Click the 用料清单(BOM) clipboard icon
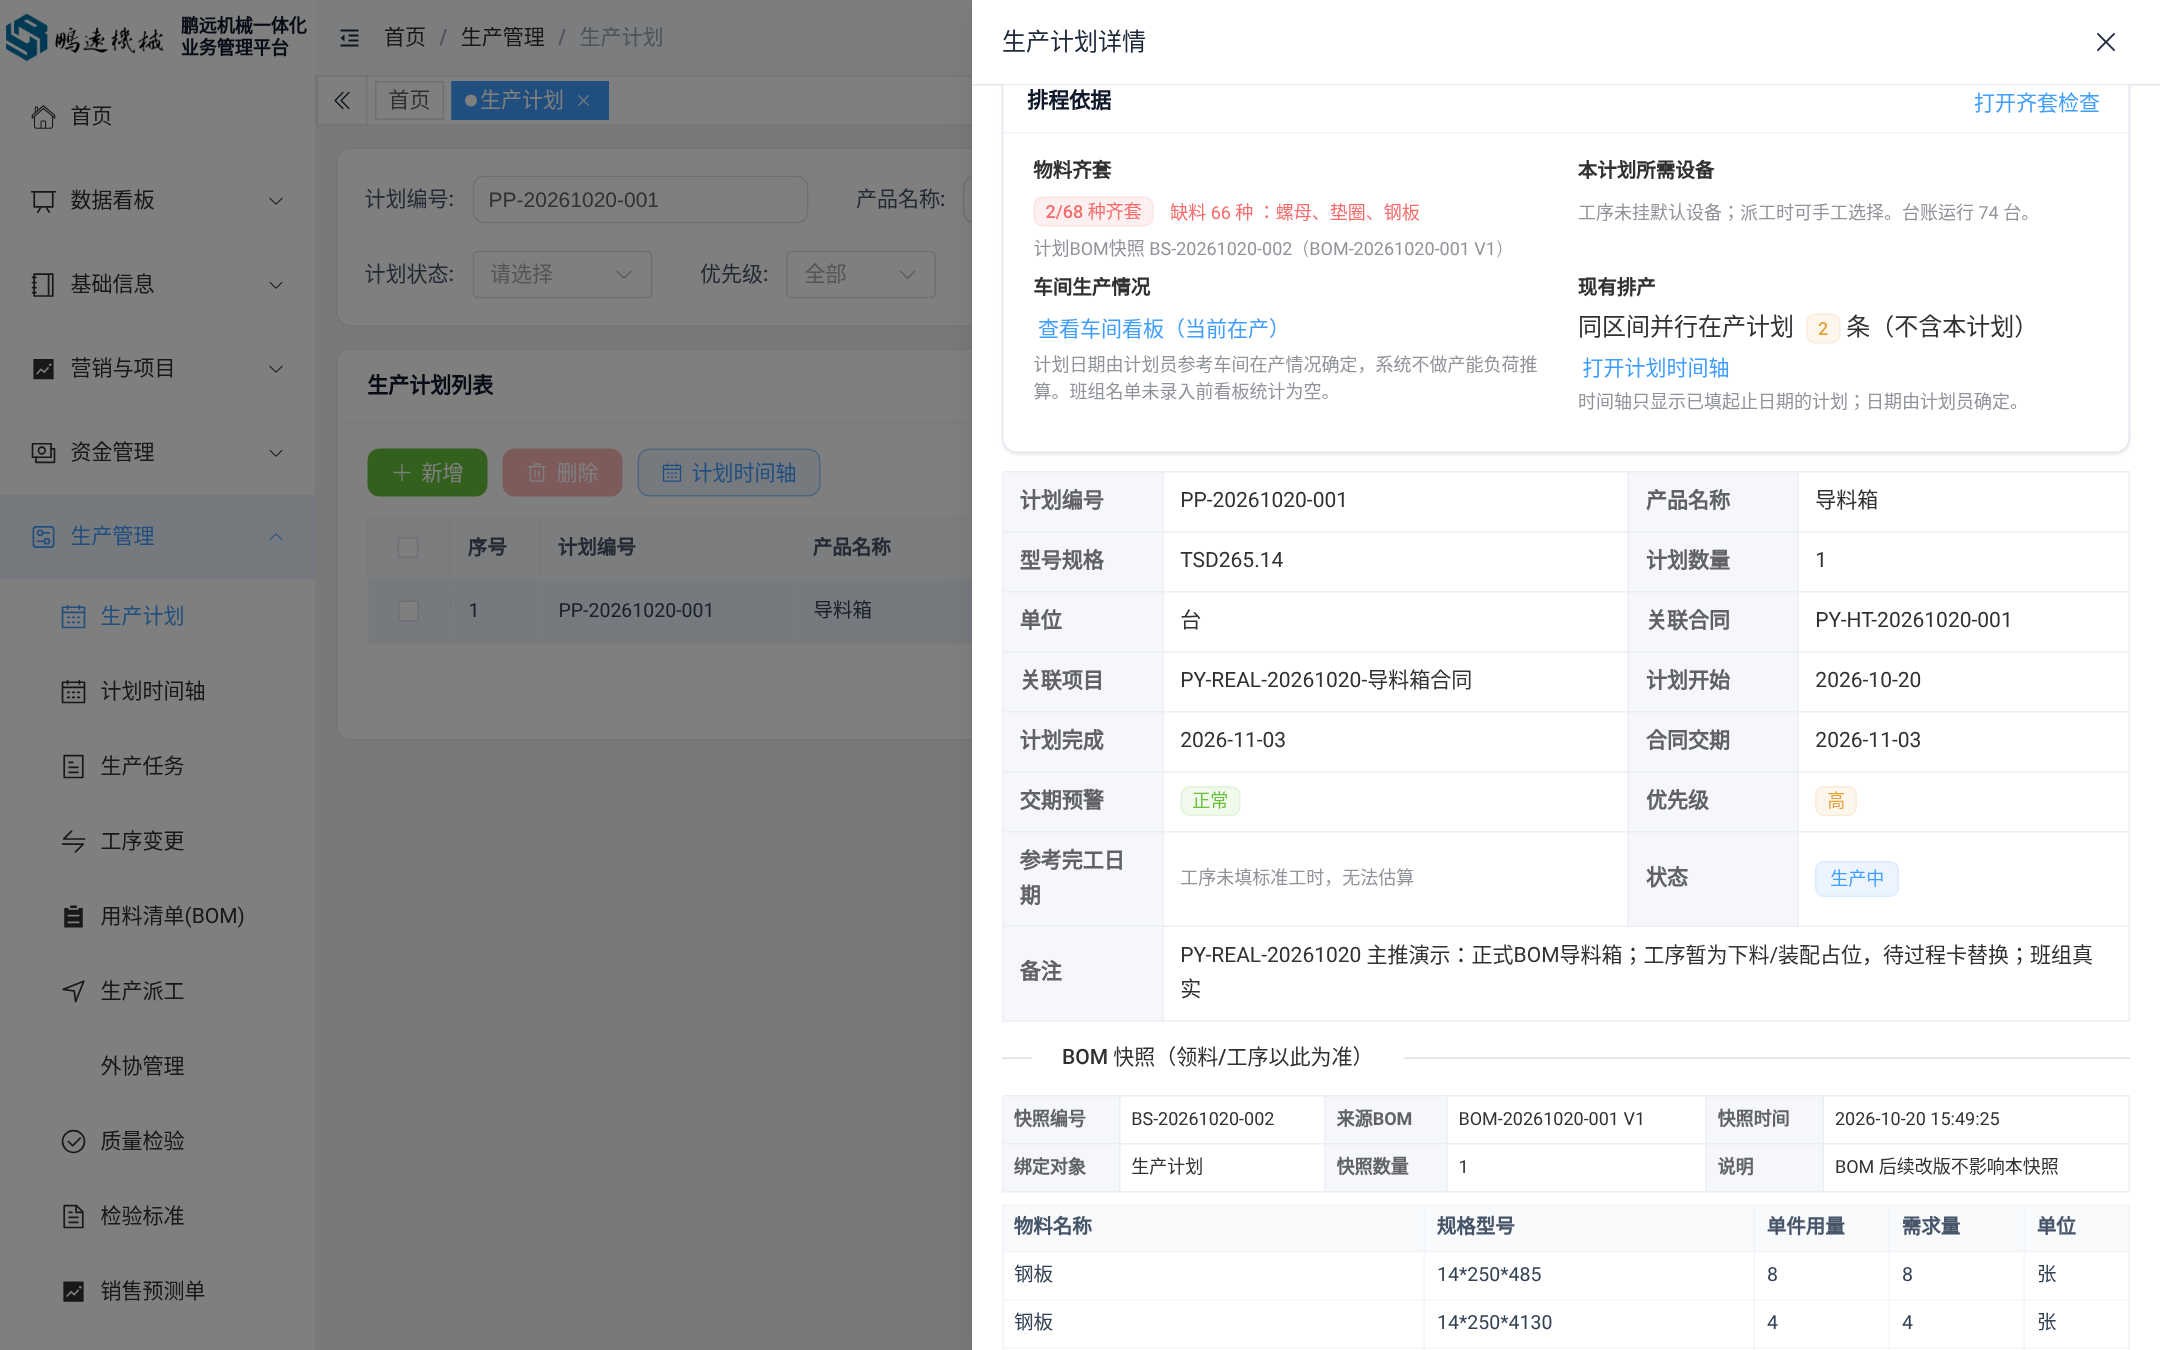The width and height of the screenshot is (2160, 1350). [x=73, y=916]
